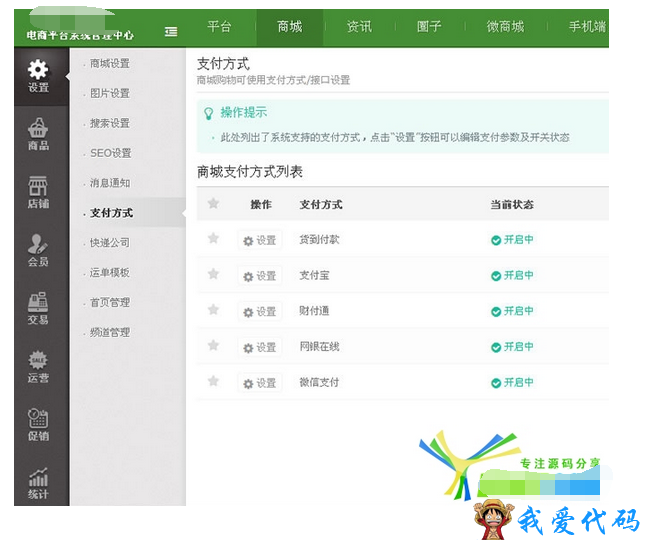The width and height of the screenshot is (657, 545).
Task: Click the 微信支付 payment name
Action: 319,382
